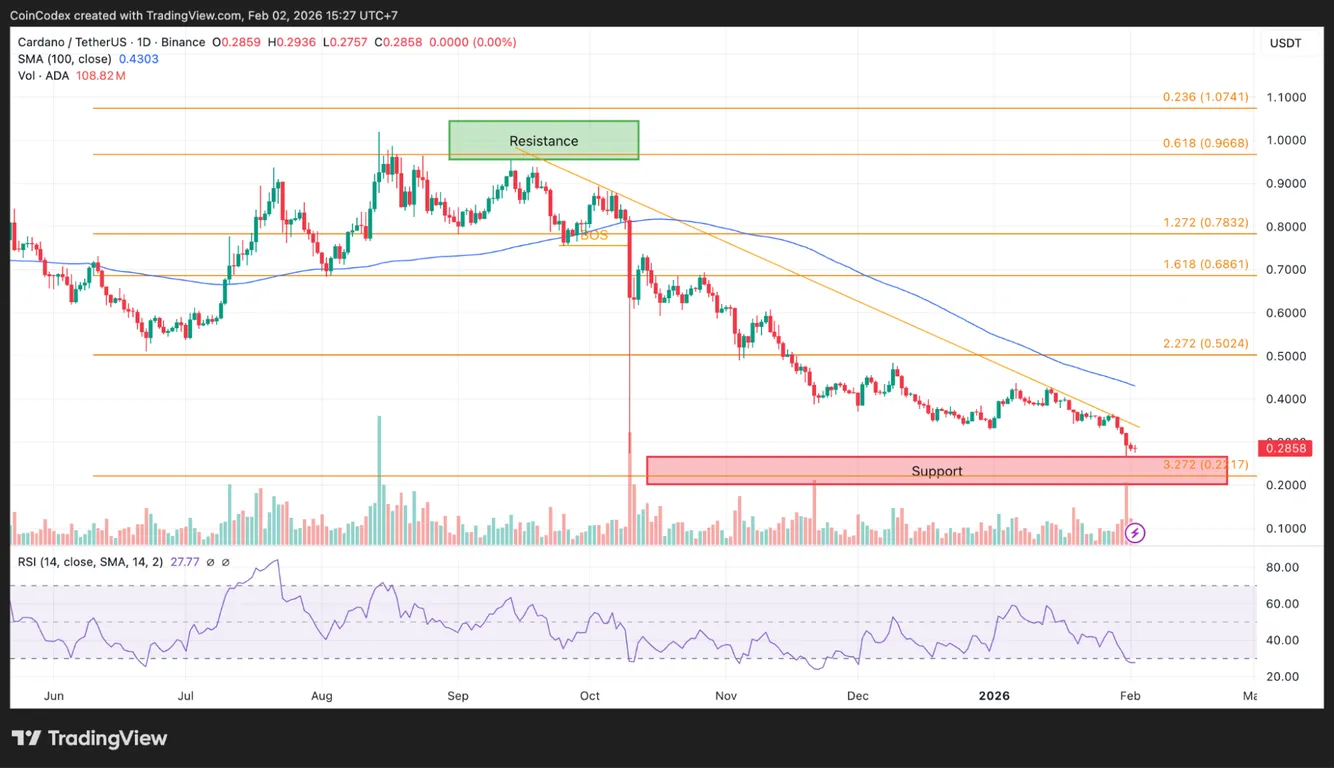Click the 20.00 RSI axis value
This screenshot has width=1334, height=768.
click(1285, 677)
